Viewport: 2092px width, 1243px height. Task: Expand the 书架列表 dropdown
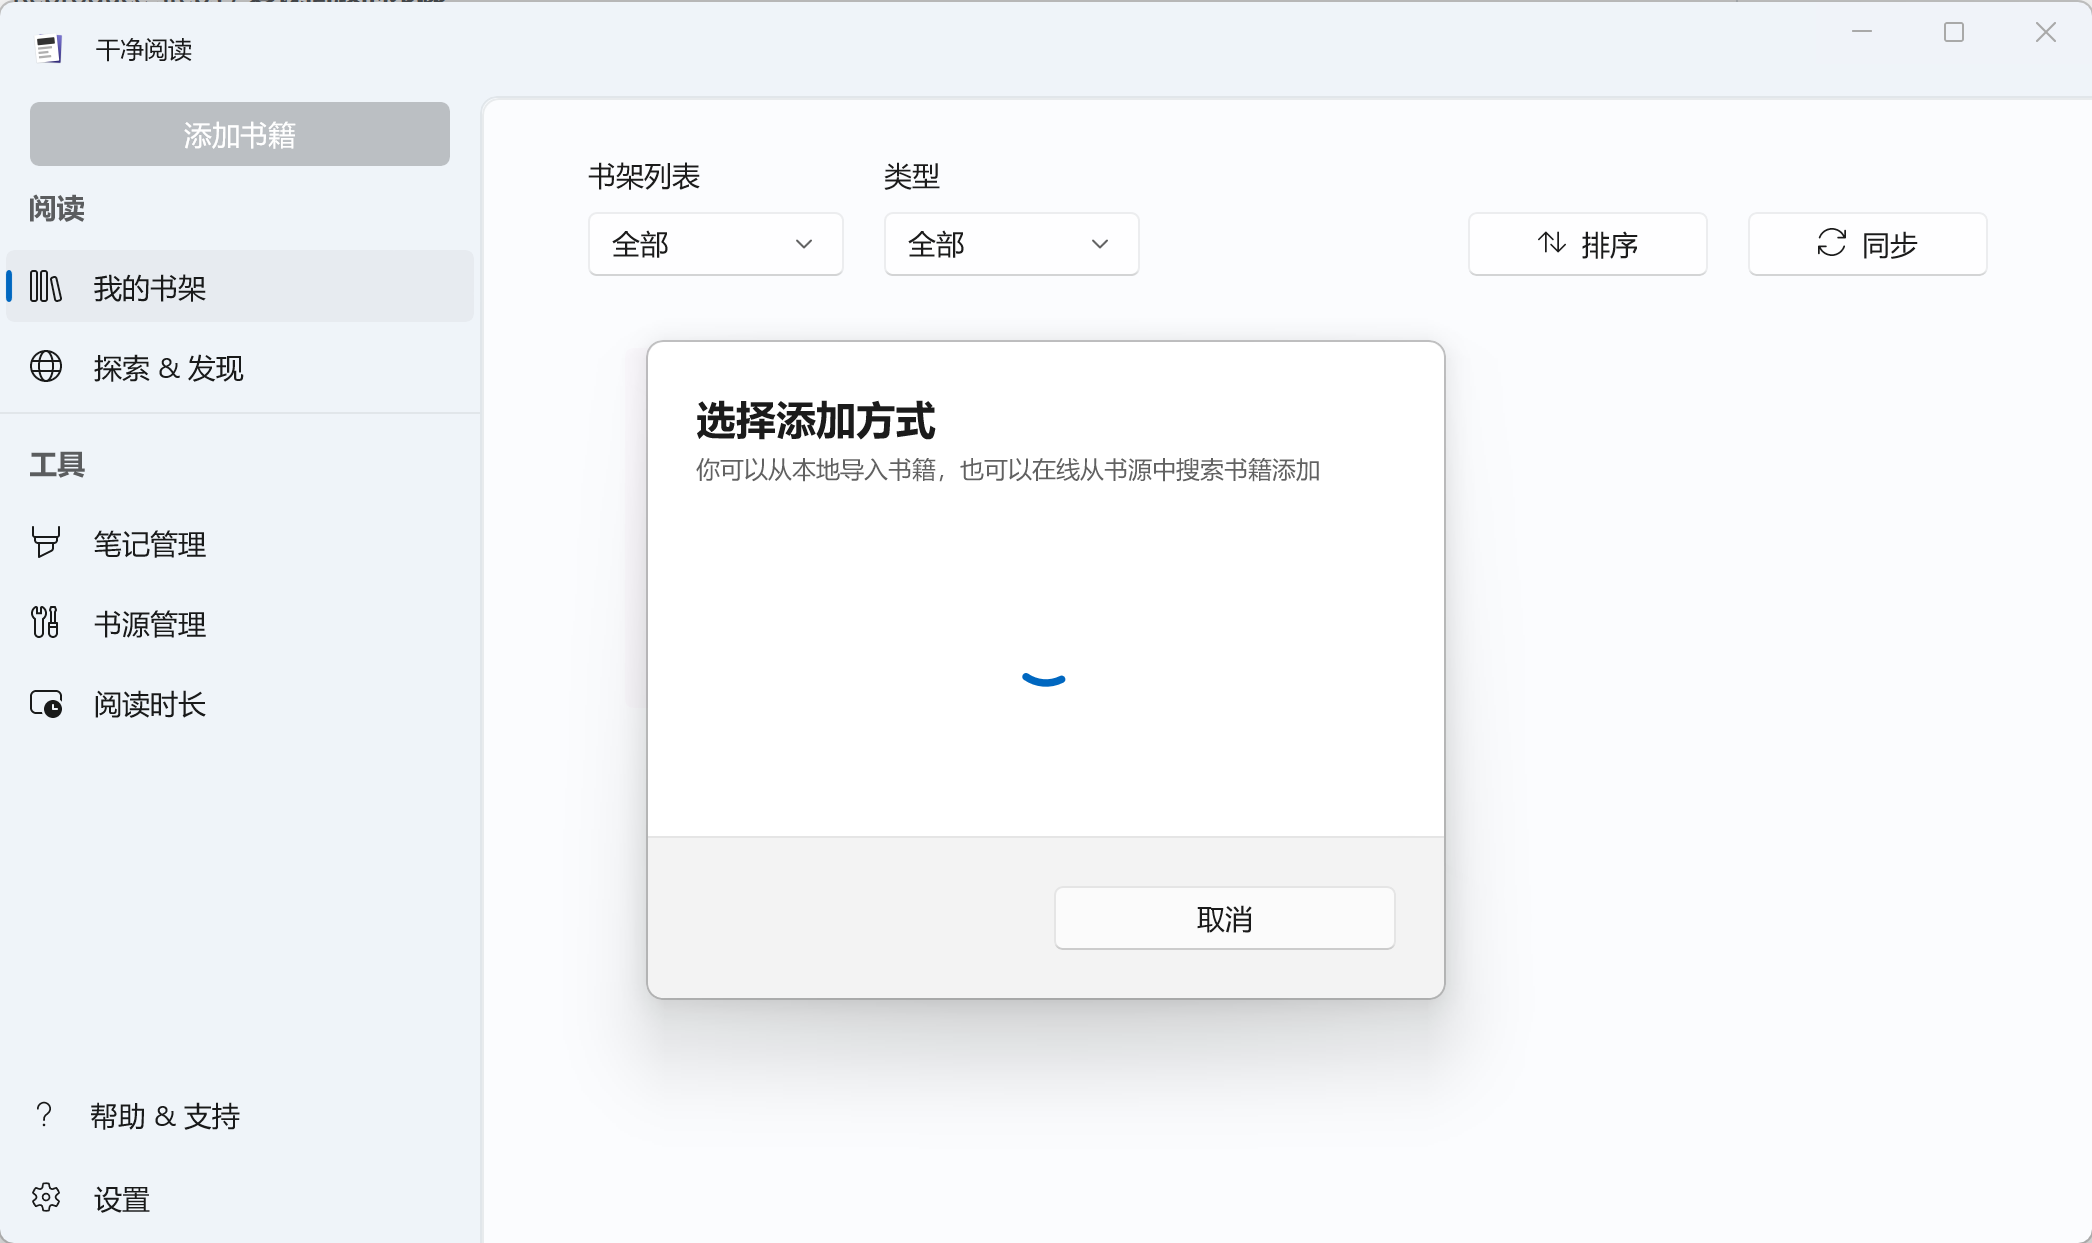(x=714, y=244)
